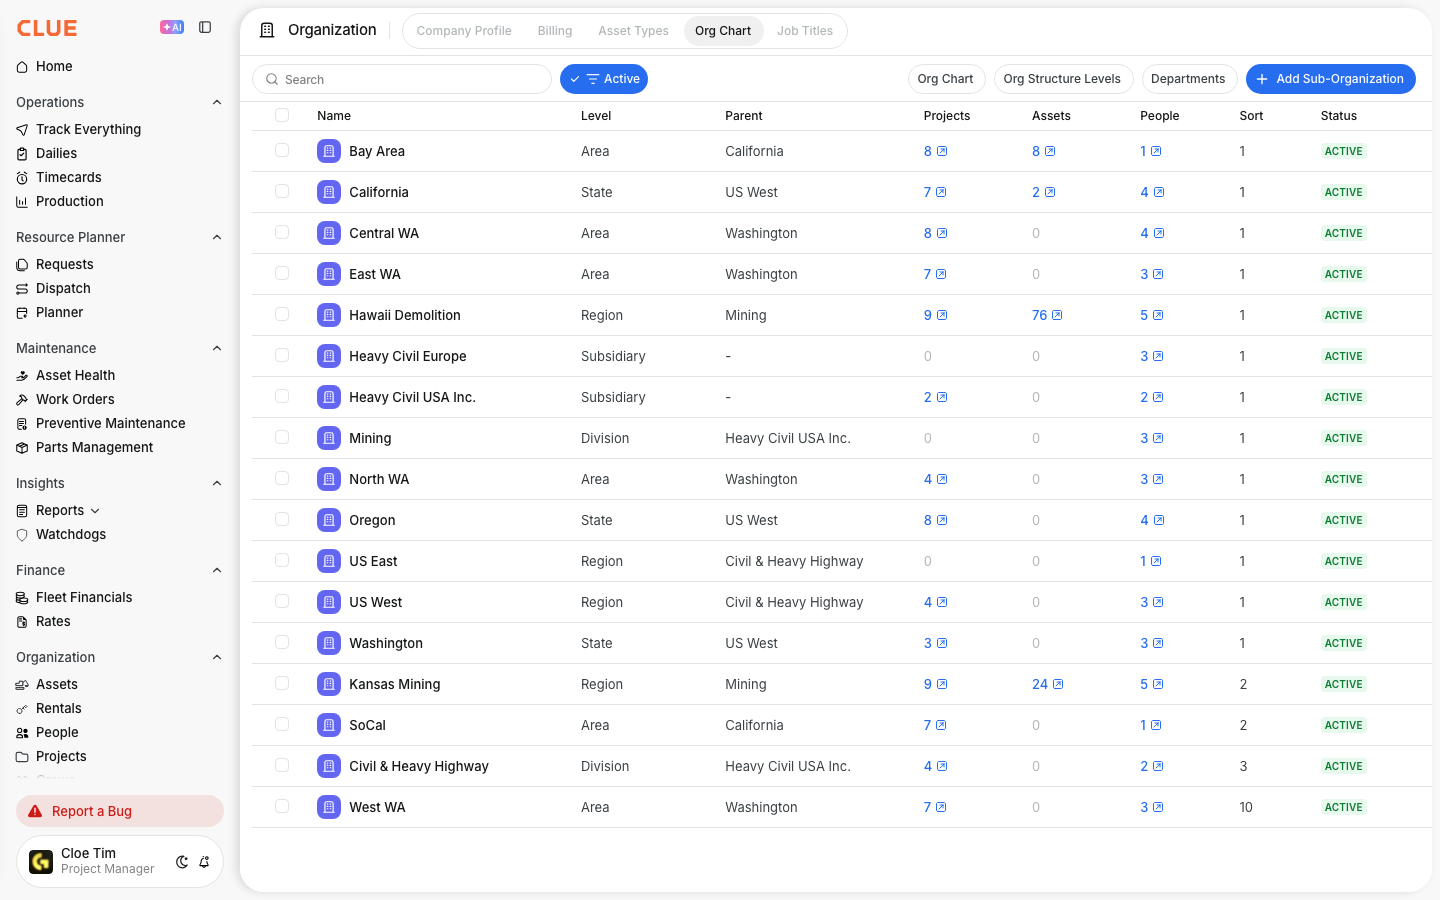Click Add Sub-Organization button
This screenshot has width=1440, height=900.
point(1331,79)
